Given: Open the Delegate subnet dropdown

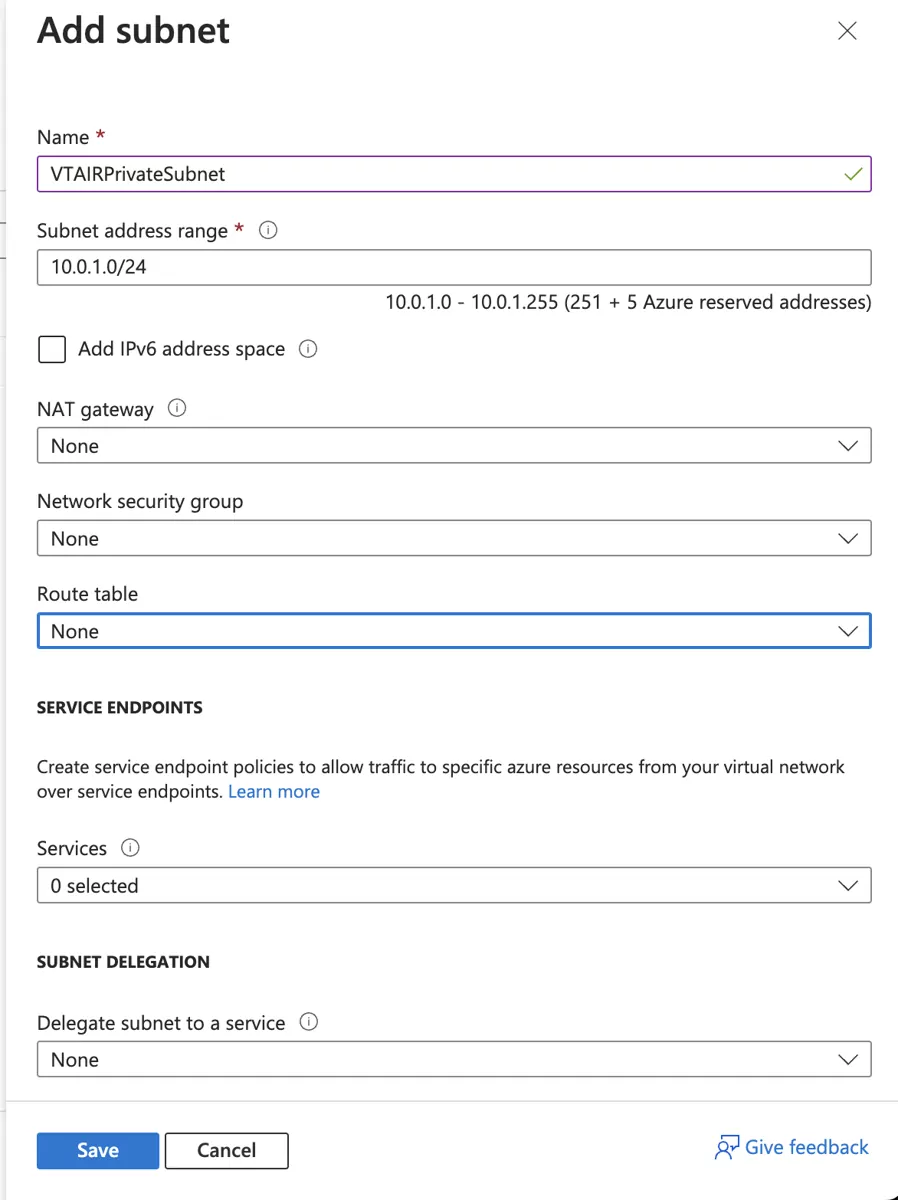Looking at the screenshot, I should click(848, 1059).
